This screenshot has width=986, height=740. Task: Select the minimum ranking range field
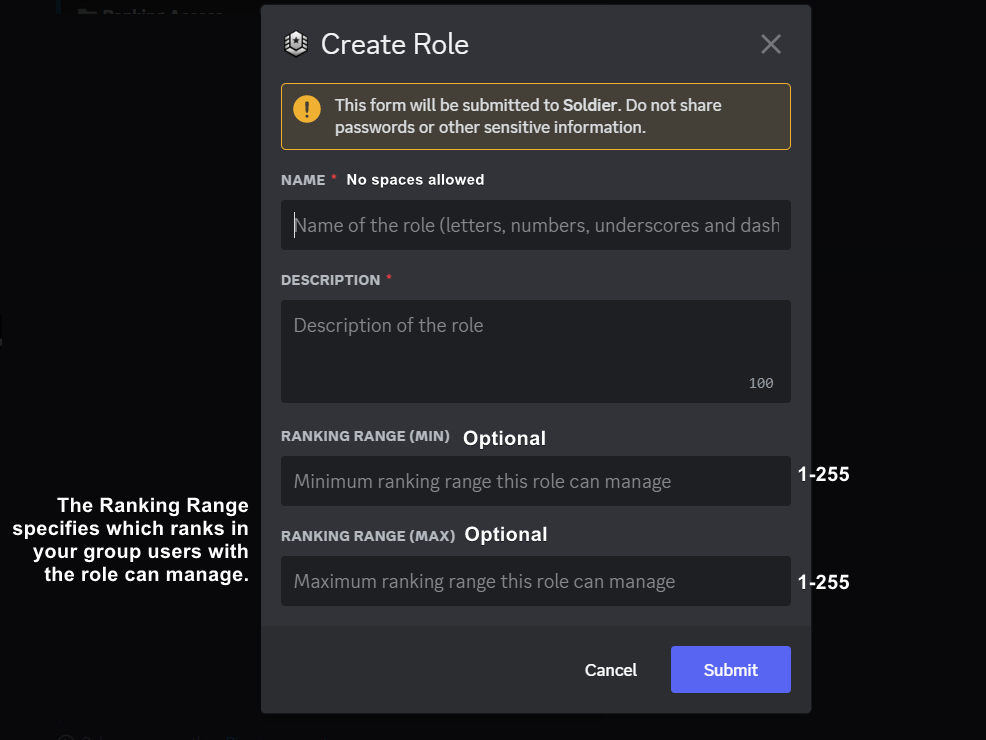[x=536, y=481]
